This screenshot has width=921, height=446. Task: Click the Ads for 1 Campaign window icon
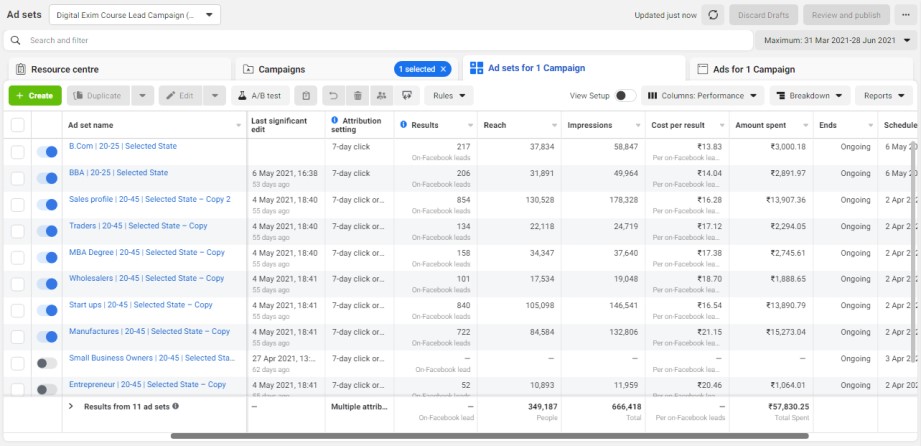[x=702, y=69]
